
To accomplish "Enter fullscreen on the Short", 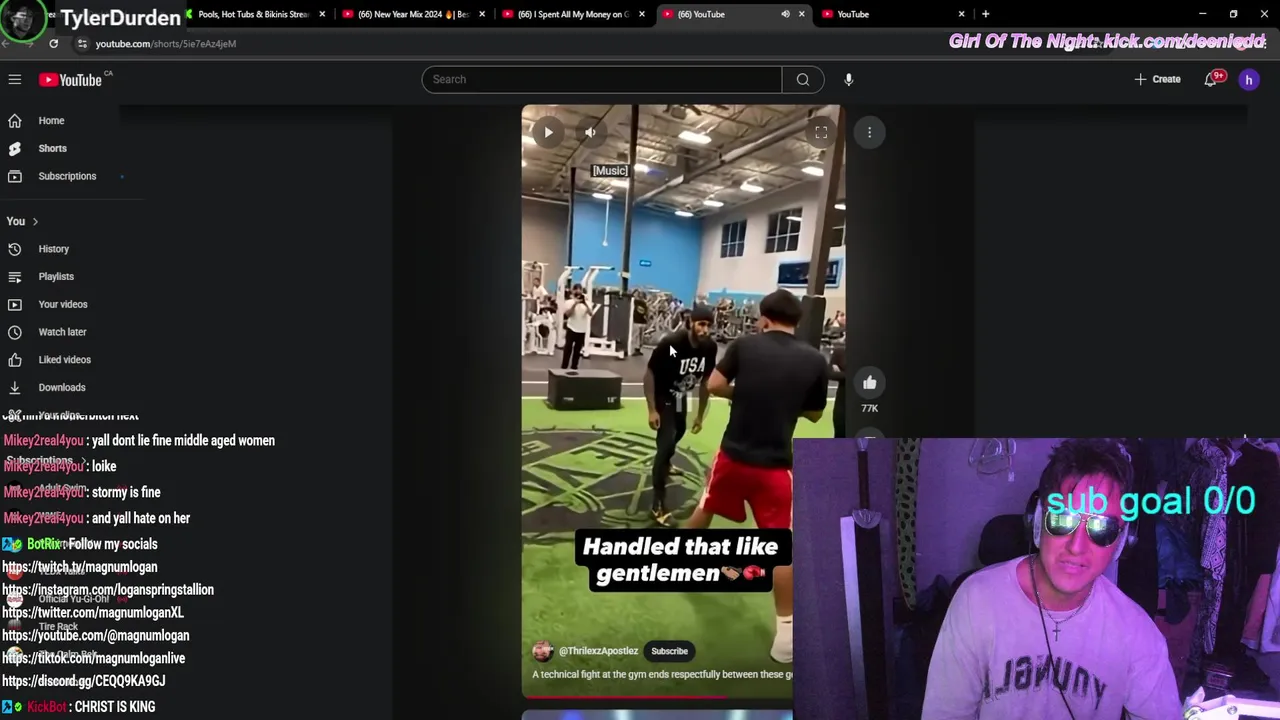I will 821,132.
